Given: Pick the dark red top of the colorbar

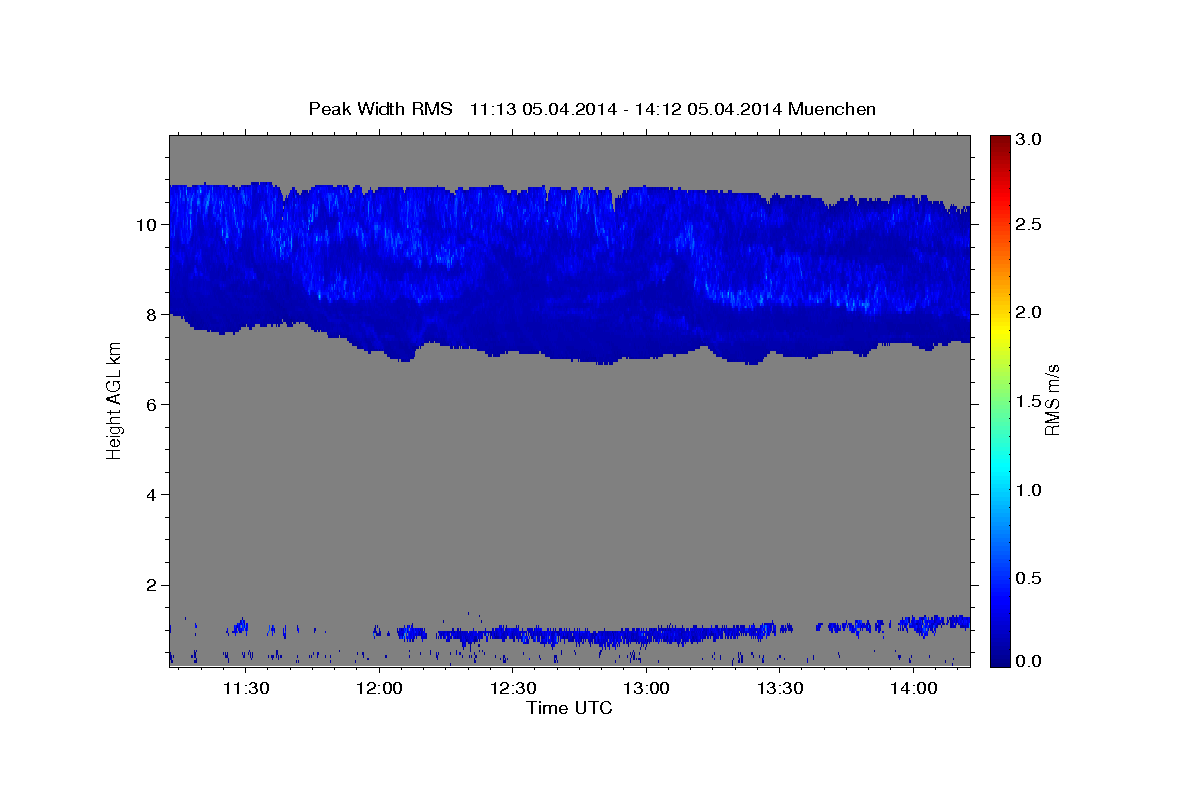Looking at the screenshot, I should pyautogui.click(x=999, y=140).
